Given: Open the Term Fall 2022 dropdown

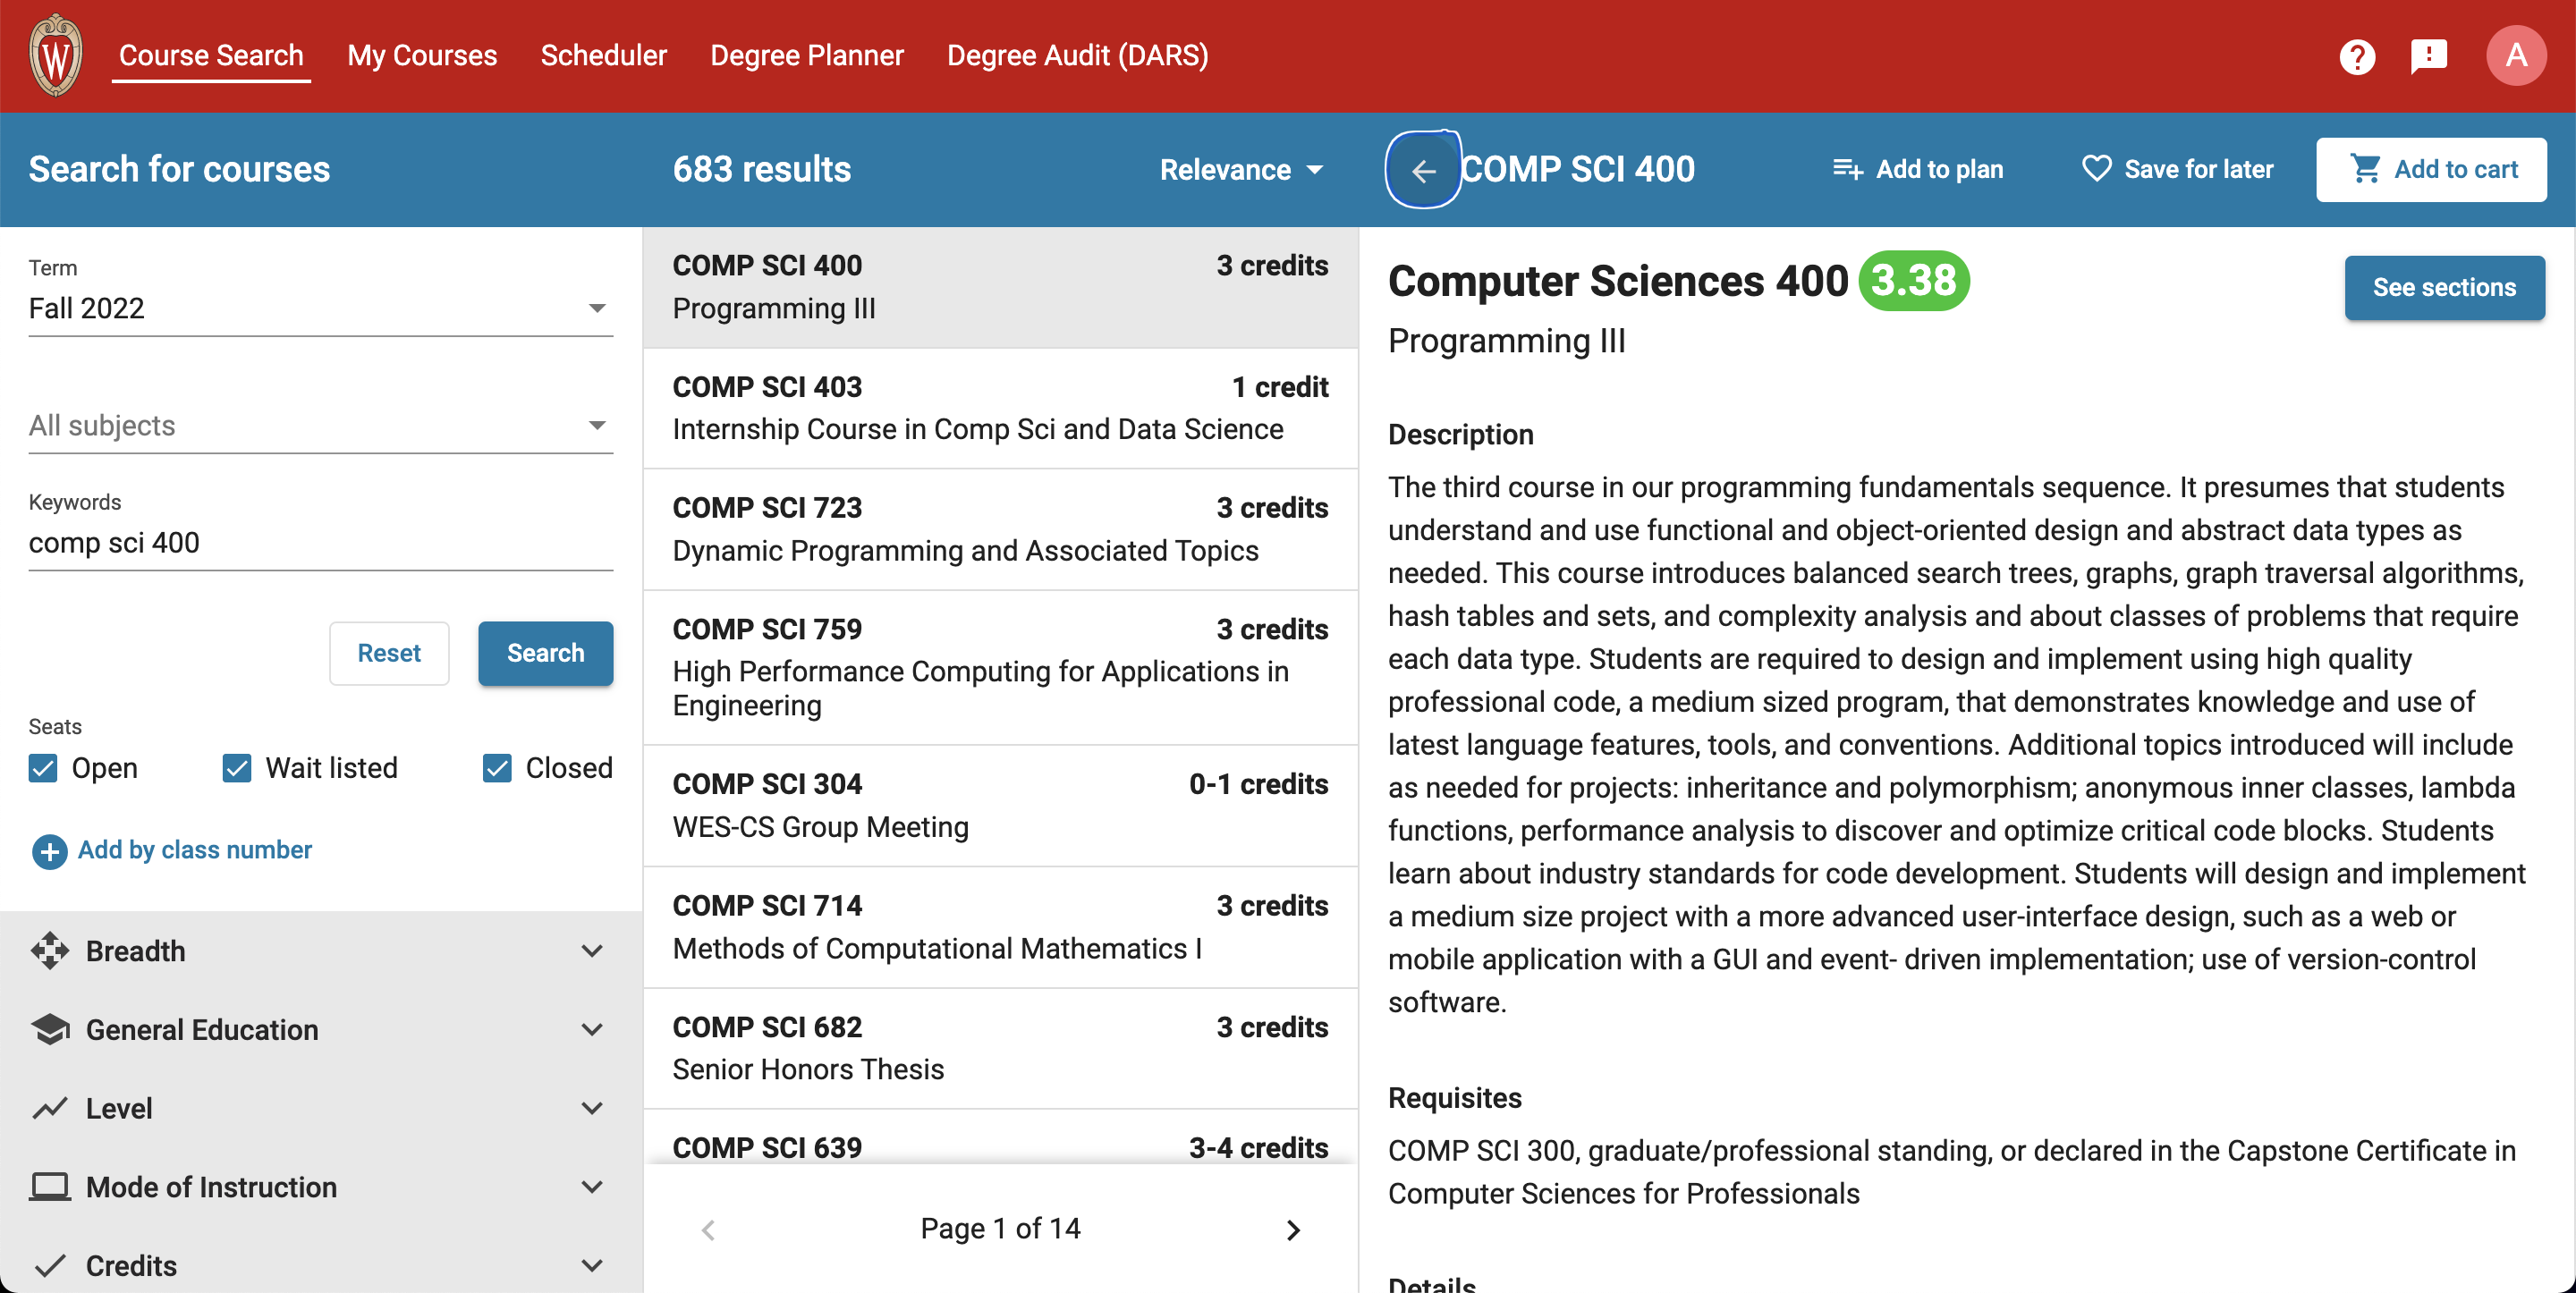Looking at the screenshot, I should click(320, 308).
